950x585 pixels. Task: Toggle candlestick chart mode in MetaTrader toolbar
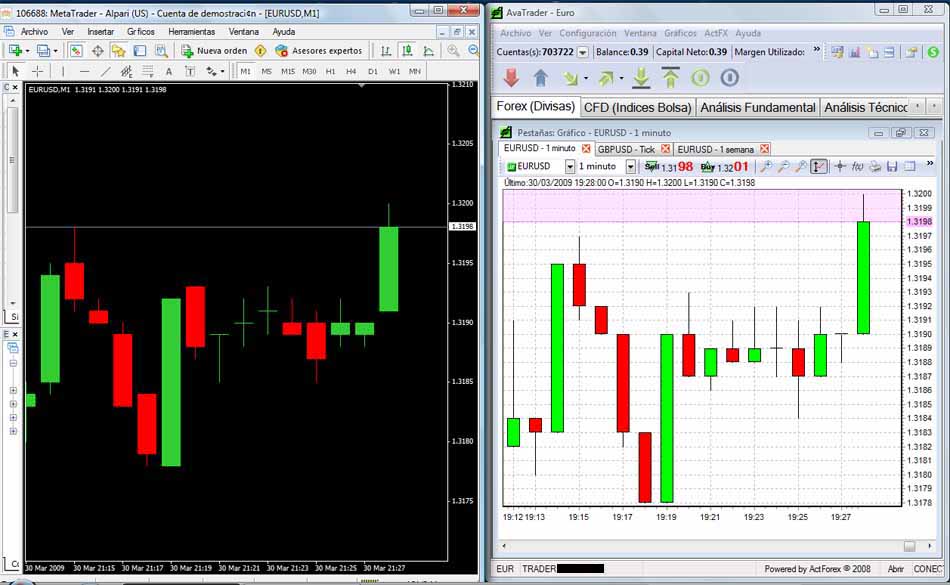click(x=407, y=50)
